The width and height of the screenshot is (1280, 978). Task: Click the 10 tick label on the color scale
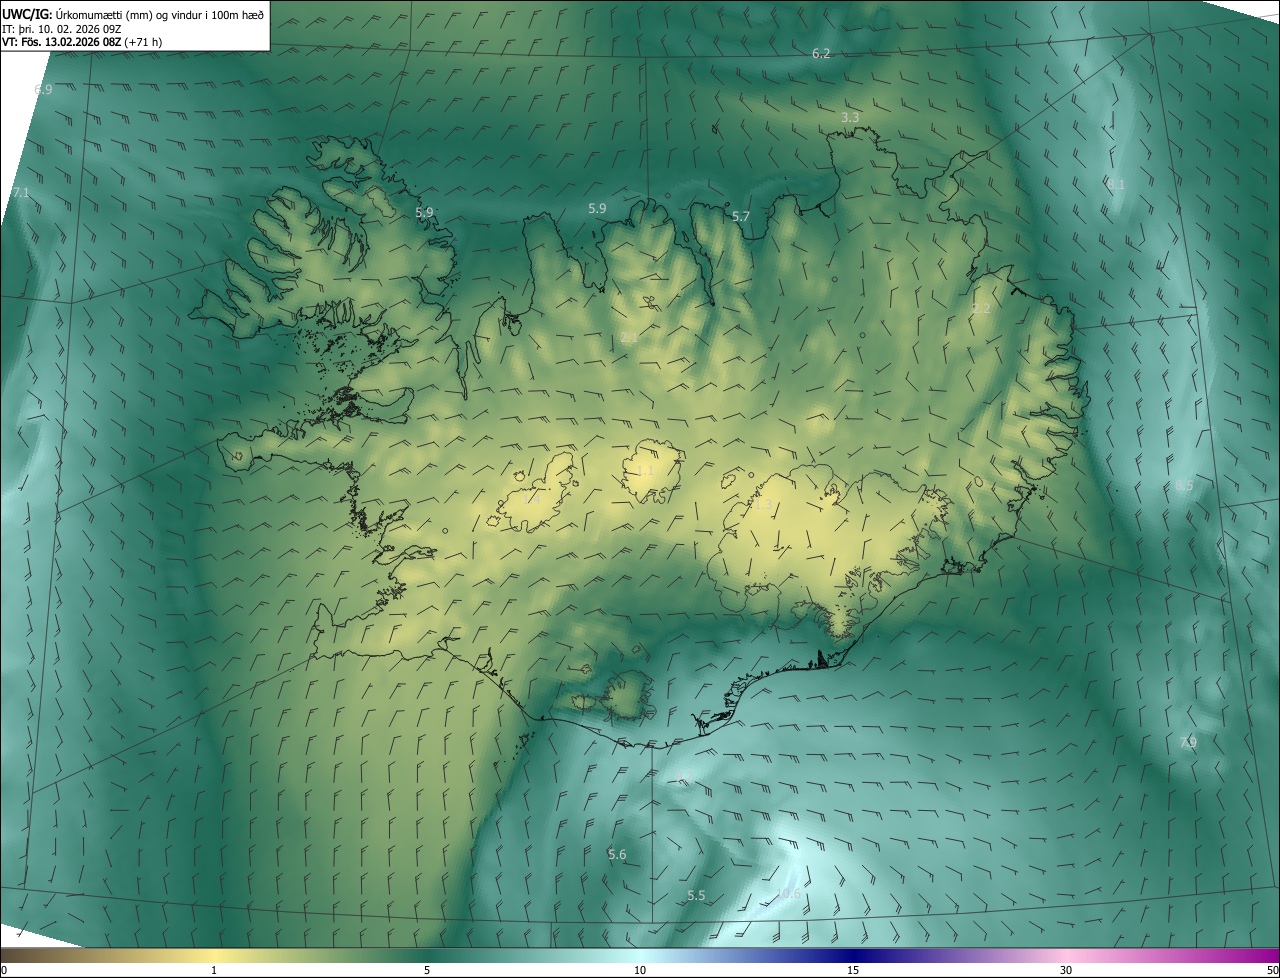(640, 970)
